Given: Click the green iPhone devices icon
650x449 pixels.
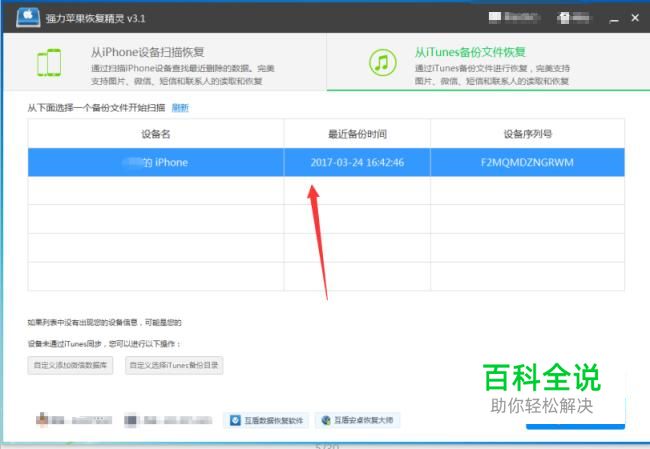Looking at the screenshot, I should (x=49, y=63).
